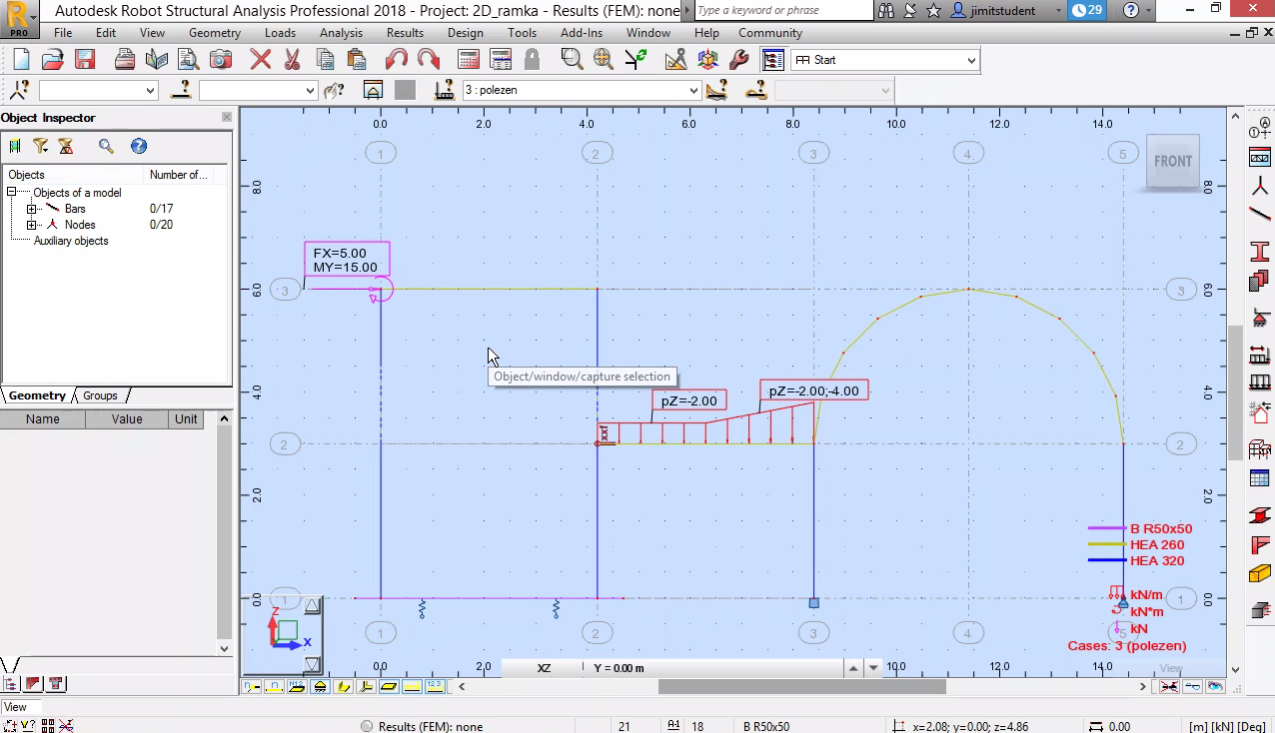Undo the last action with the red arrow
The image size is (1275, 733).
(x=397, y=59)
